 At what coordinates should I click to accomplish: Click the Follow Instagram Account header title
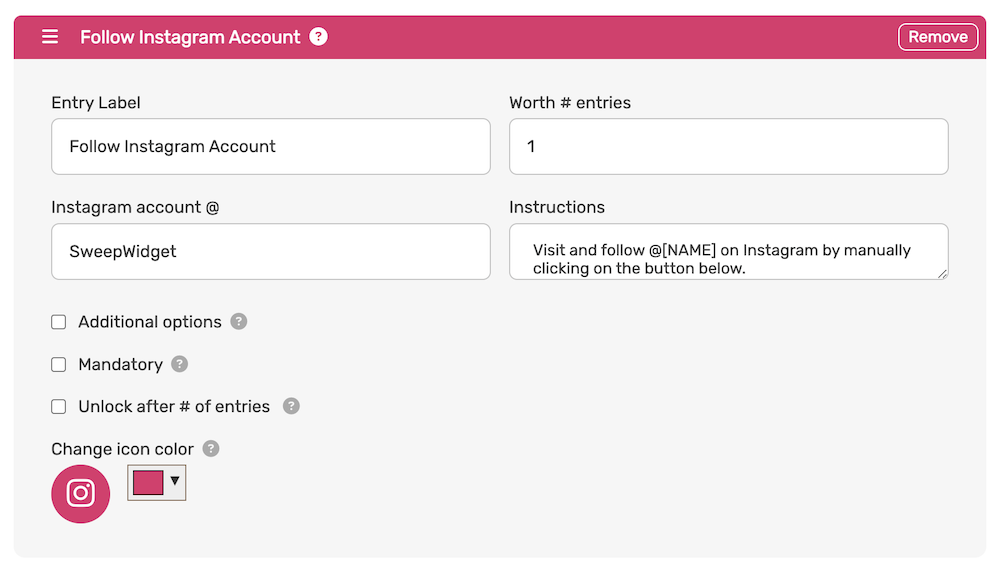click(190, 37)
